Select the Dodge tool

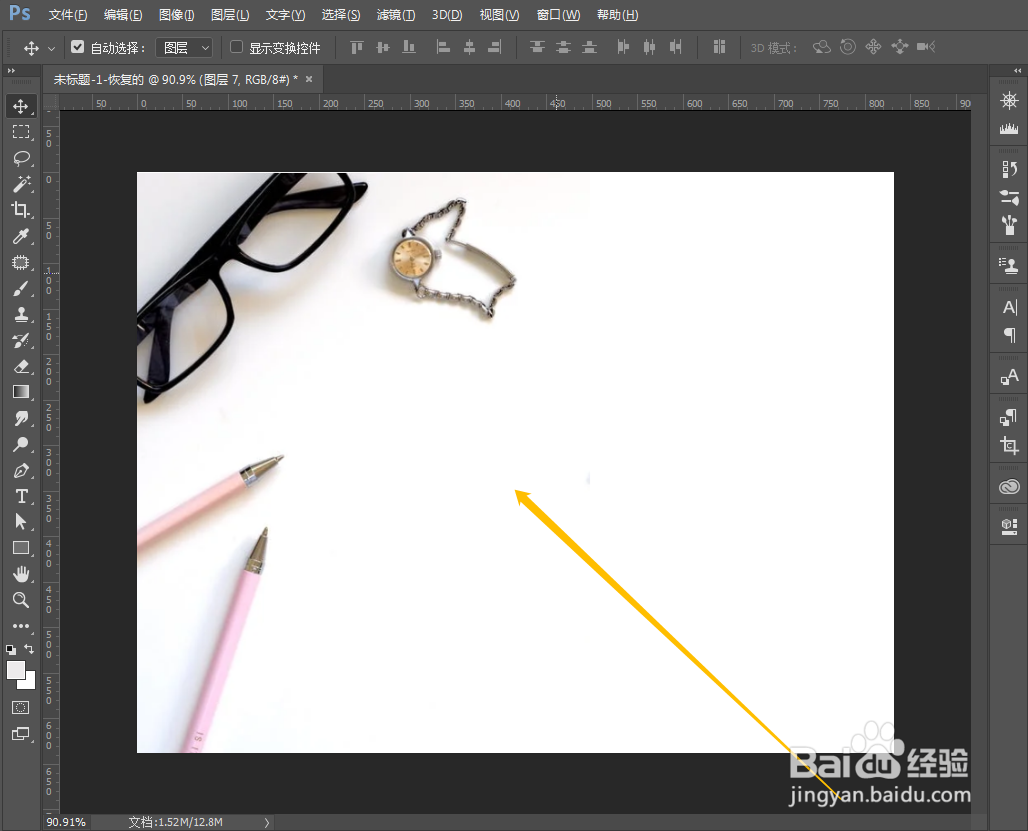pos(21,444)
